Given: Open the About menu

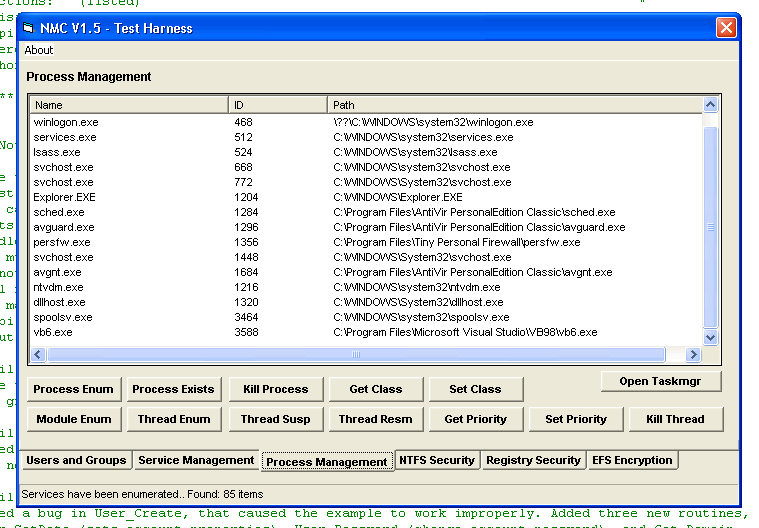Looking at the screenshot, I should (x=39, y=50).
